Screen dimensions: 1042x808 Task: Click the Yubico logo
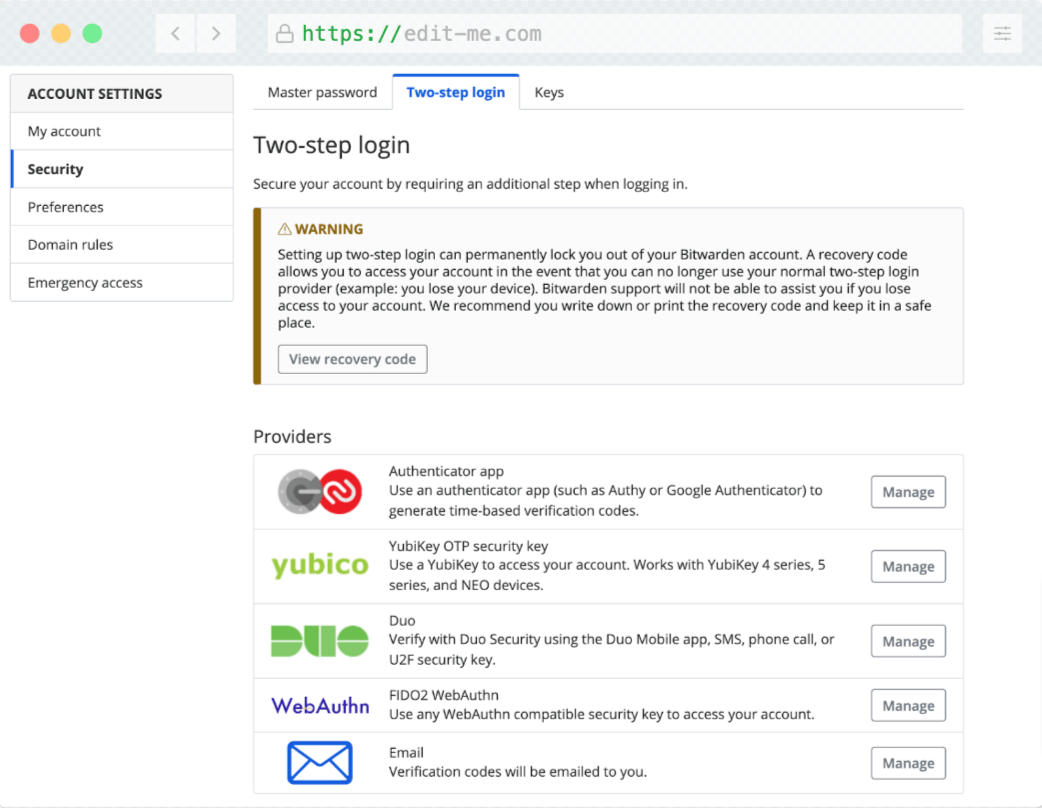(x=320, y=566)
